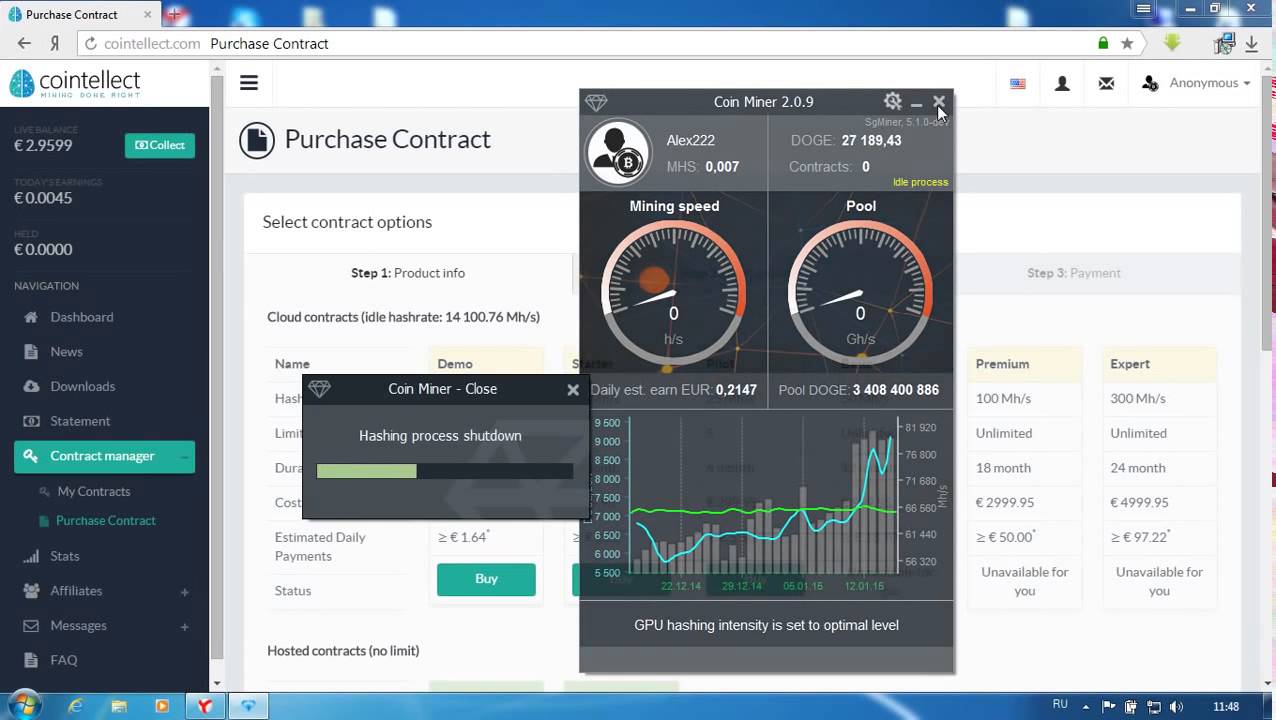Click the volume speaker tray icon
Image resolution: width=1276 pixels, height=720 pixels.
point(1176,706)
